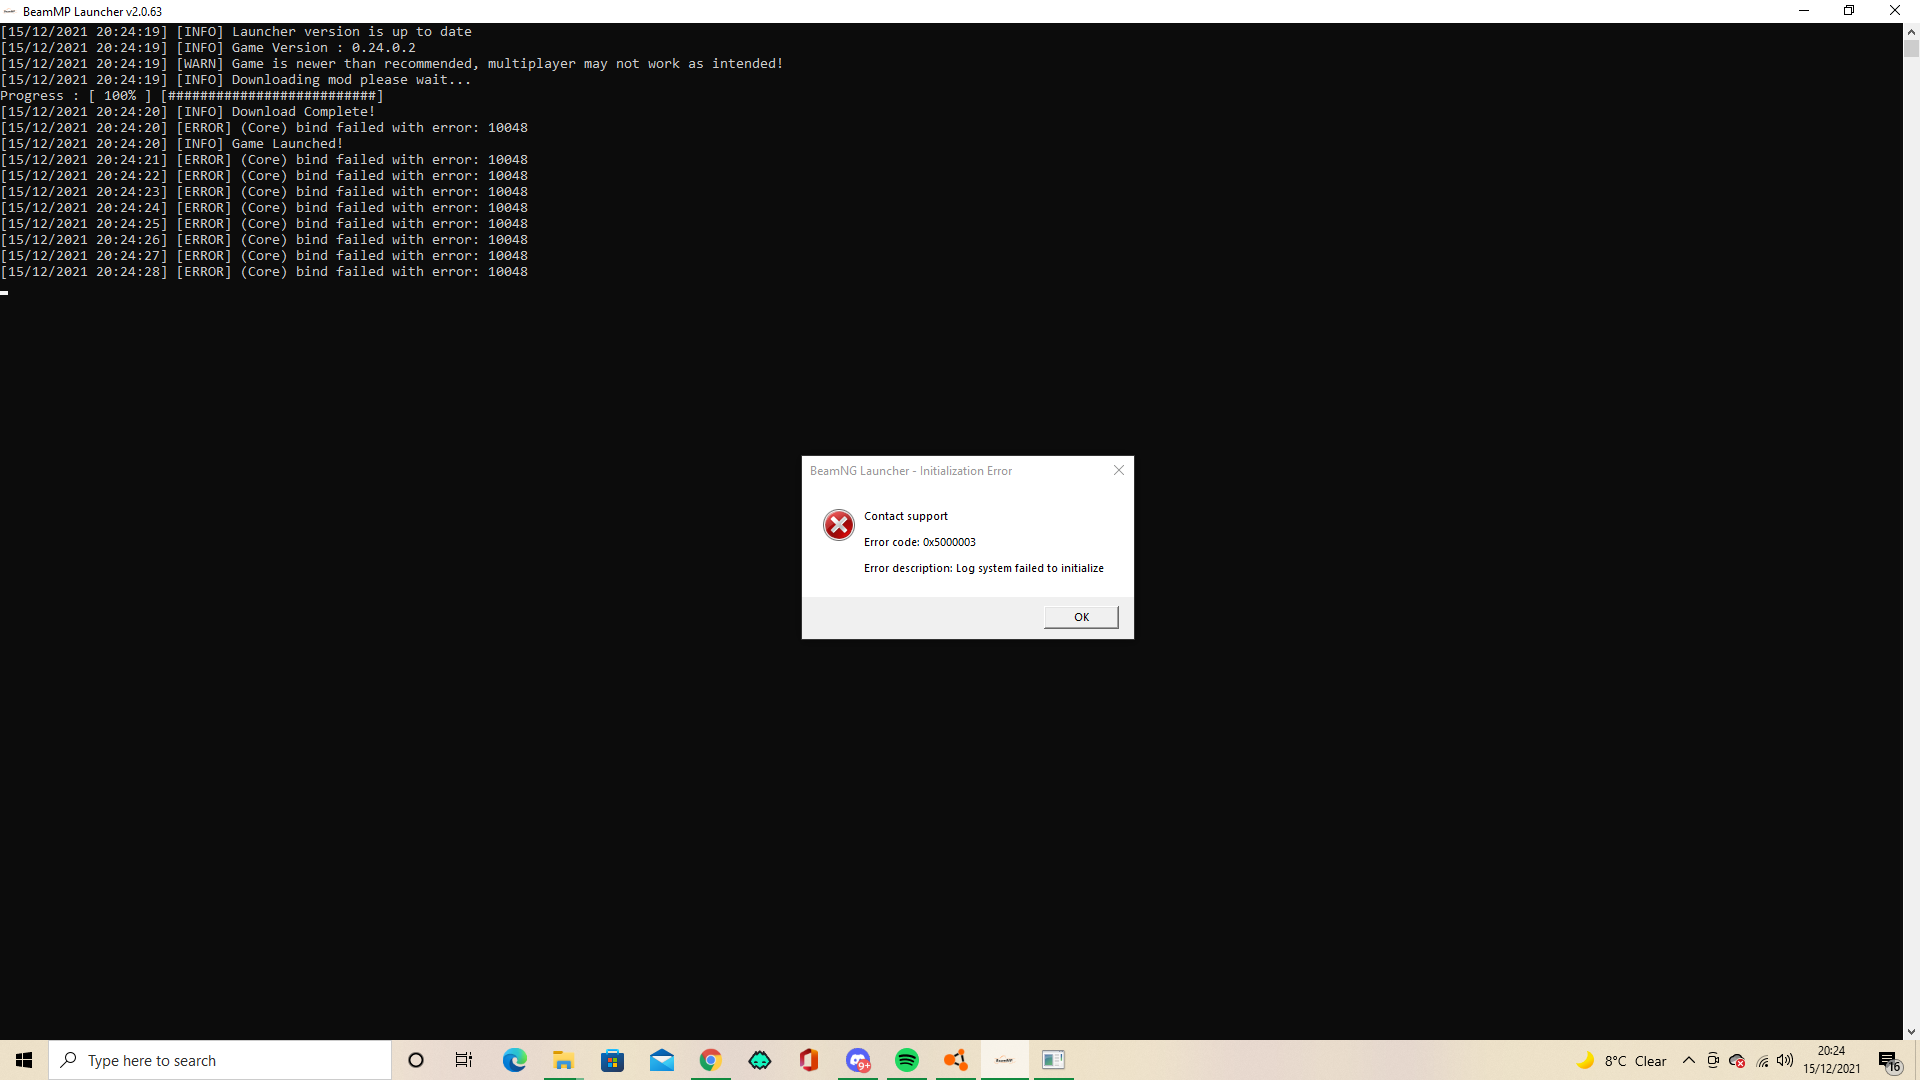Click the console scrollbar down arrow

(x=1911, y=1031)
